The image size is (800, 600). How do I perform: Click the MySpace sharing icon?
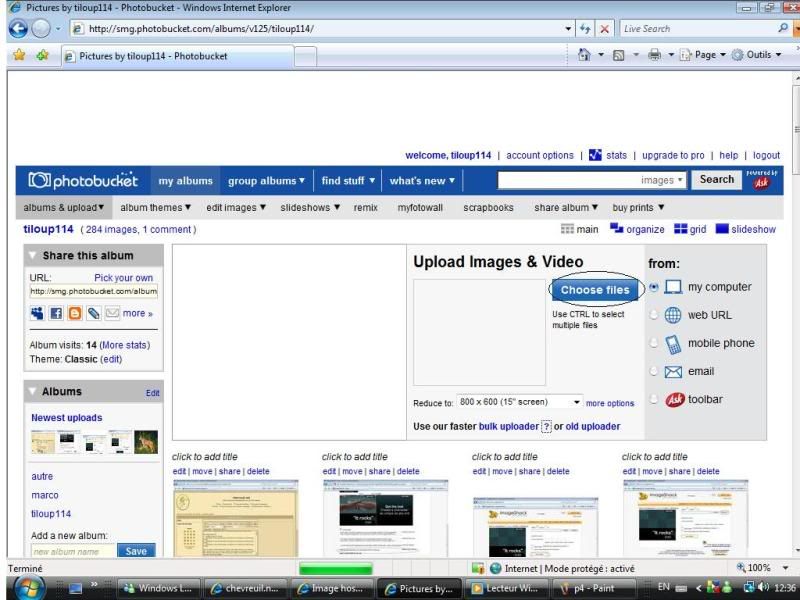tap(38, 313)
